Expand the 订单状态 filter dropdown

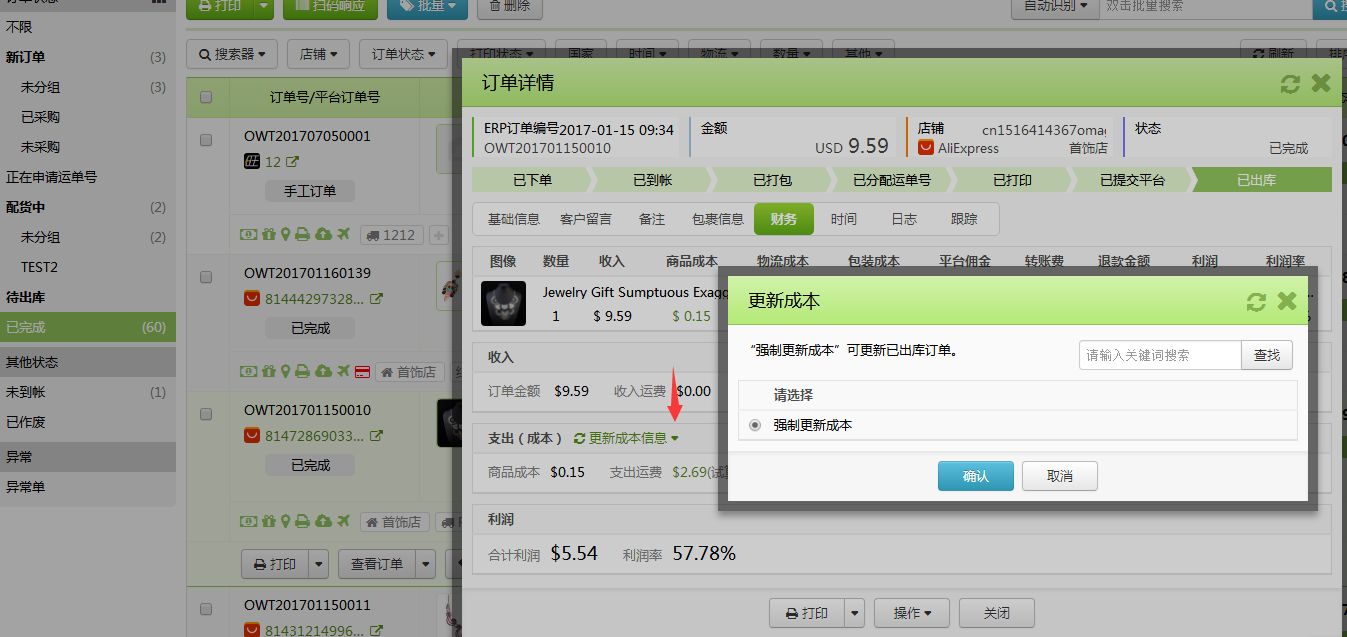pyautogui.click(x=404, y=54)
